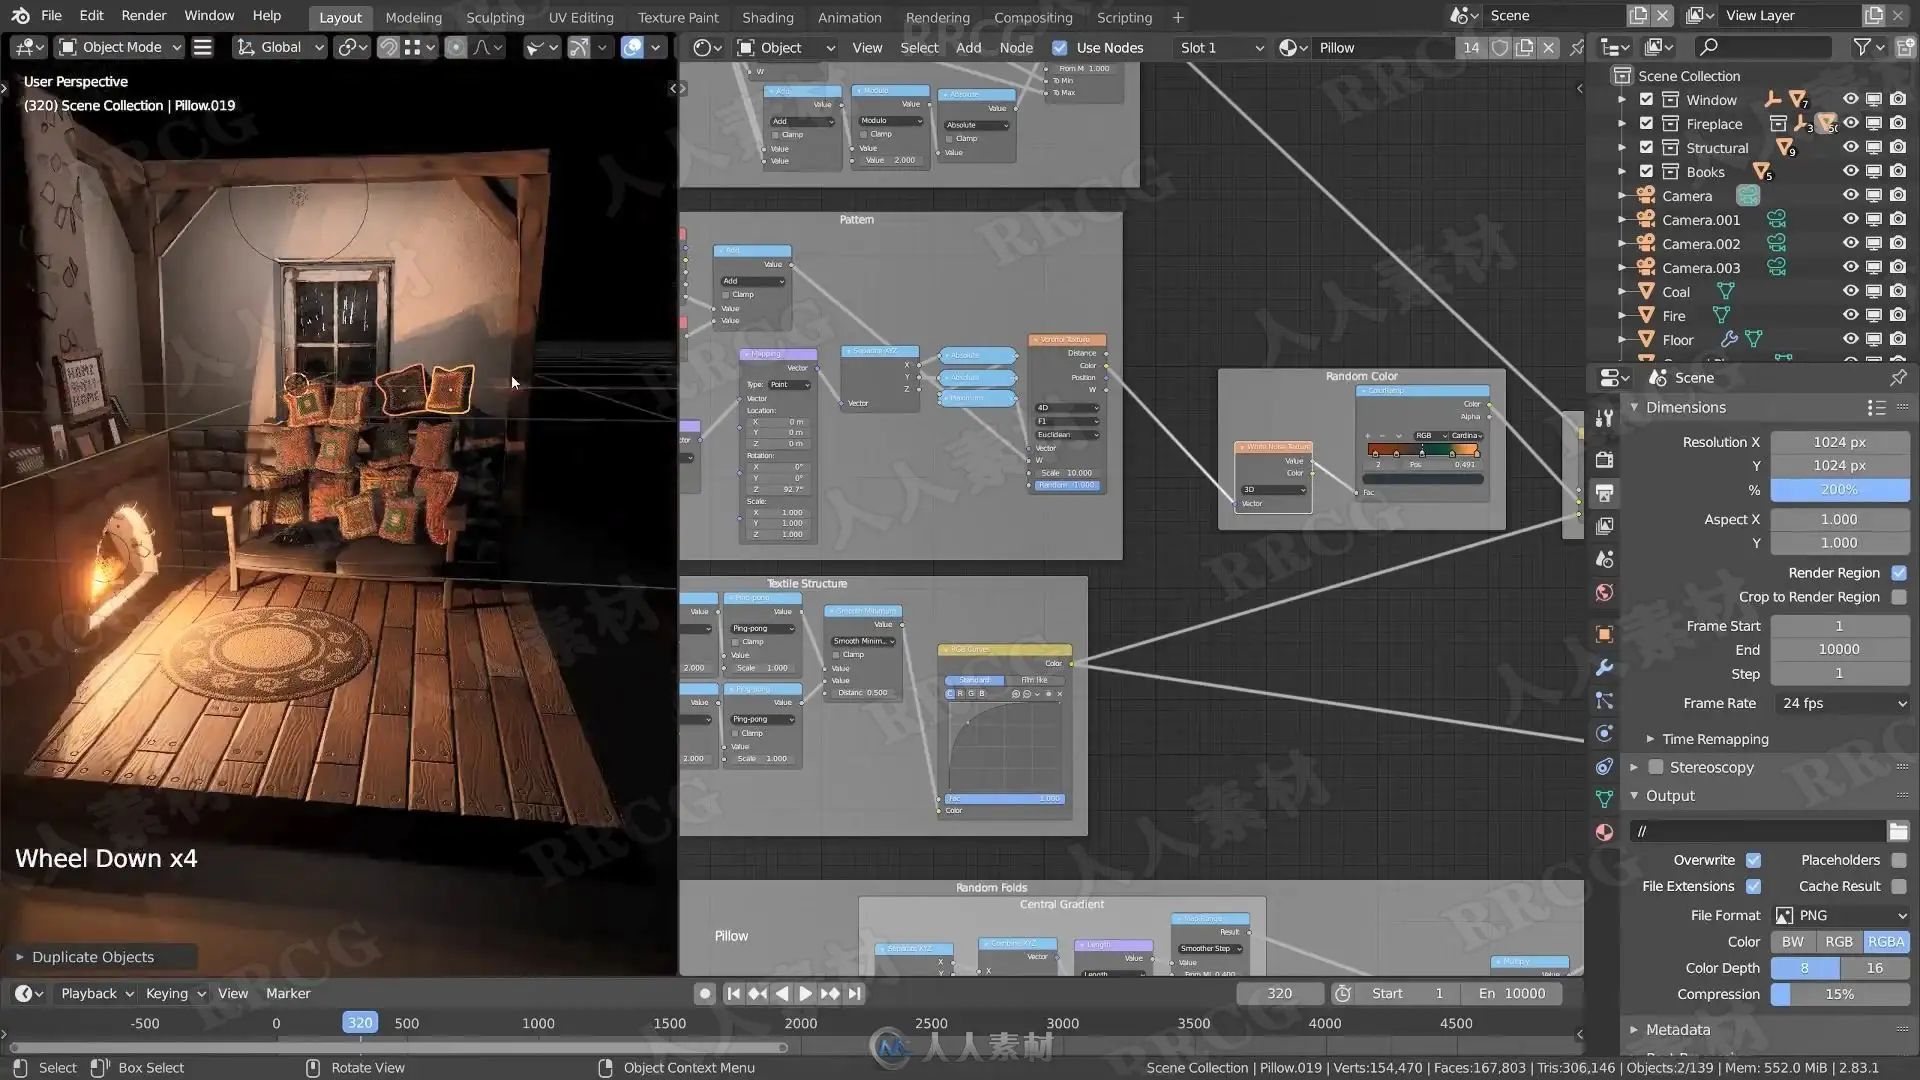Open the Render menu
1920x1080 pixels.
click(144, 15)
